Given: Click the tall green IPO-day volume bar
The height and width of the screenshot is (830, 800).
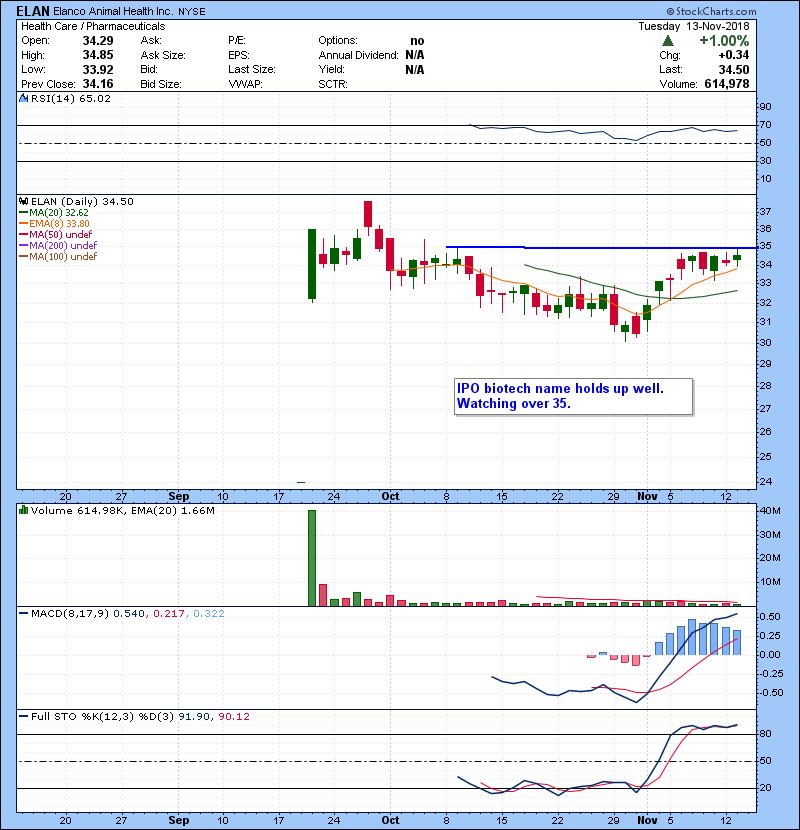Looking at the screenshot, I should tap(312, 558).
